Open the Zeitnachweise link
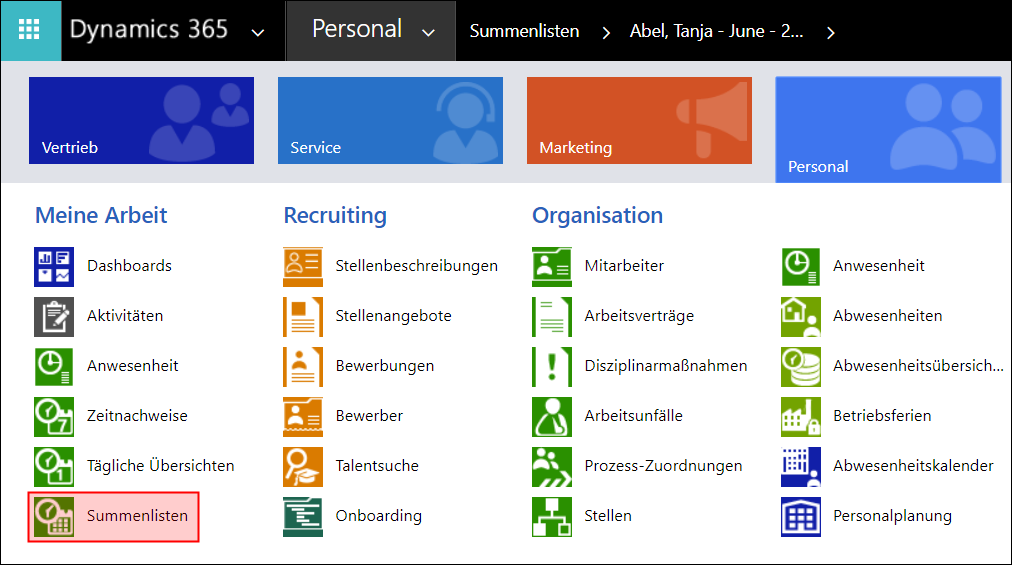The height and width of the screenshot is (565, 1012). pos(137,415)
